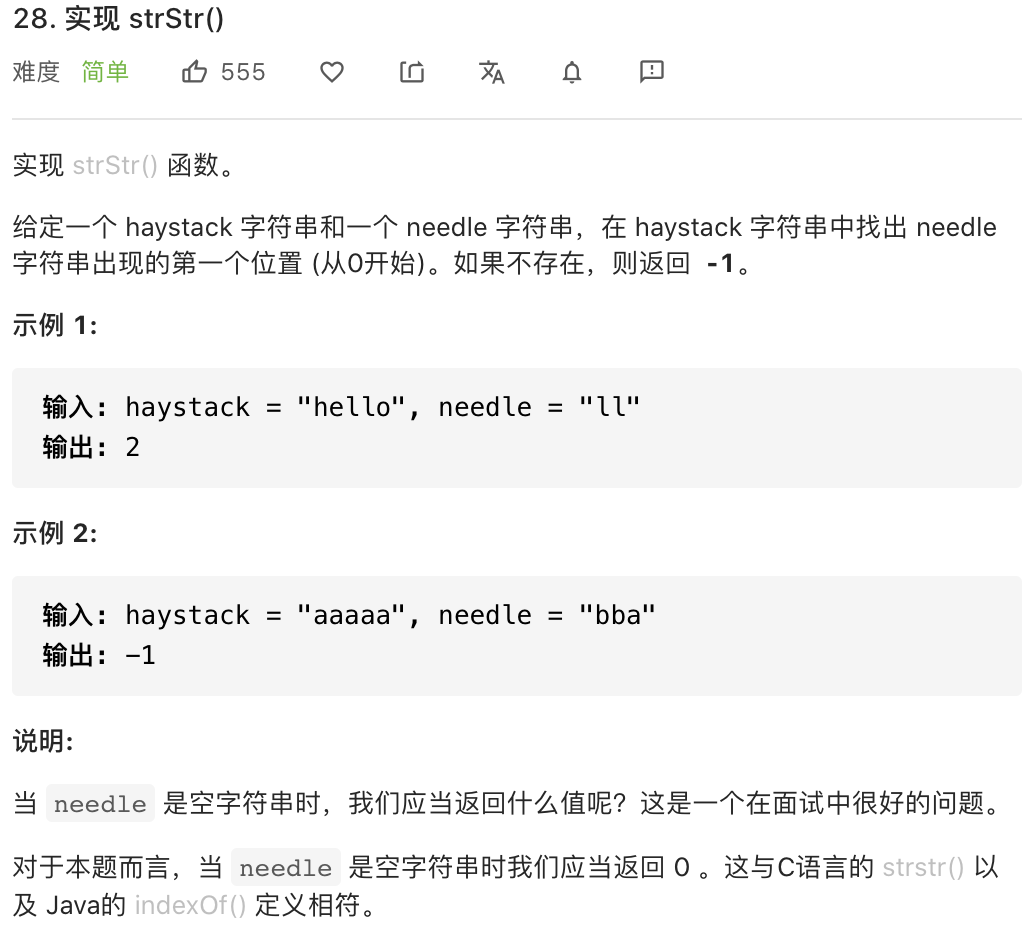Click the heart favorite icon
1034x928 pixels.
(x=332, y=72)
